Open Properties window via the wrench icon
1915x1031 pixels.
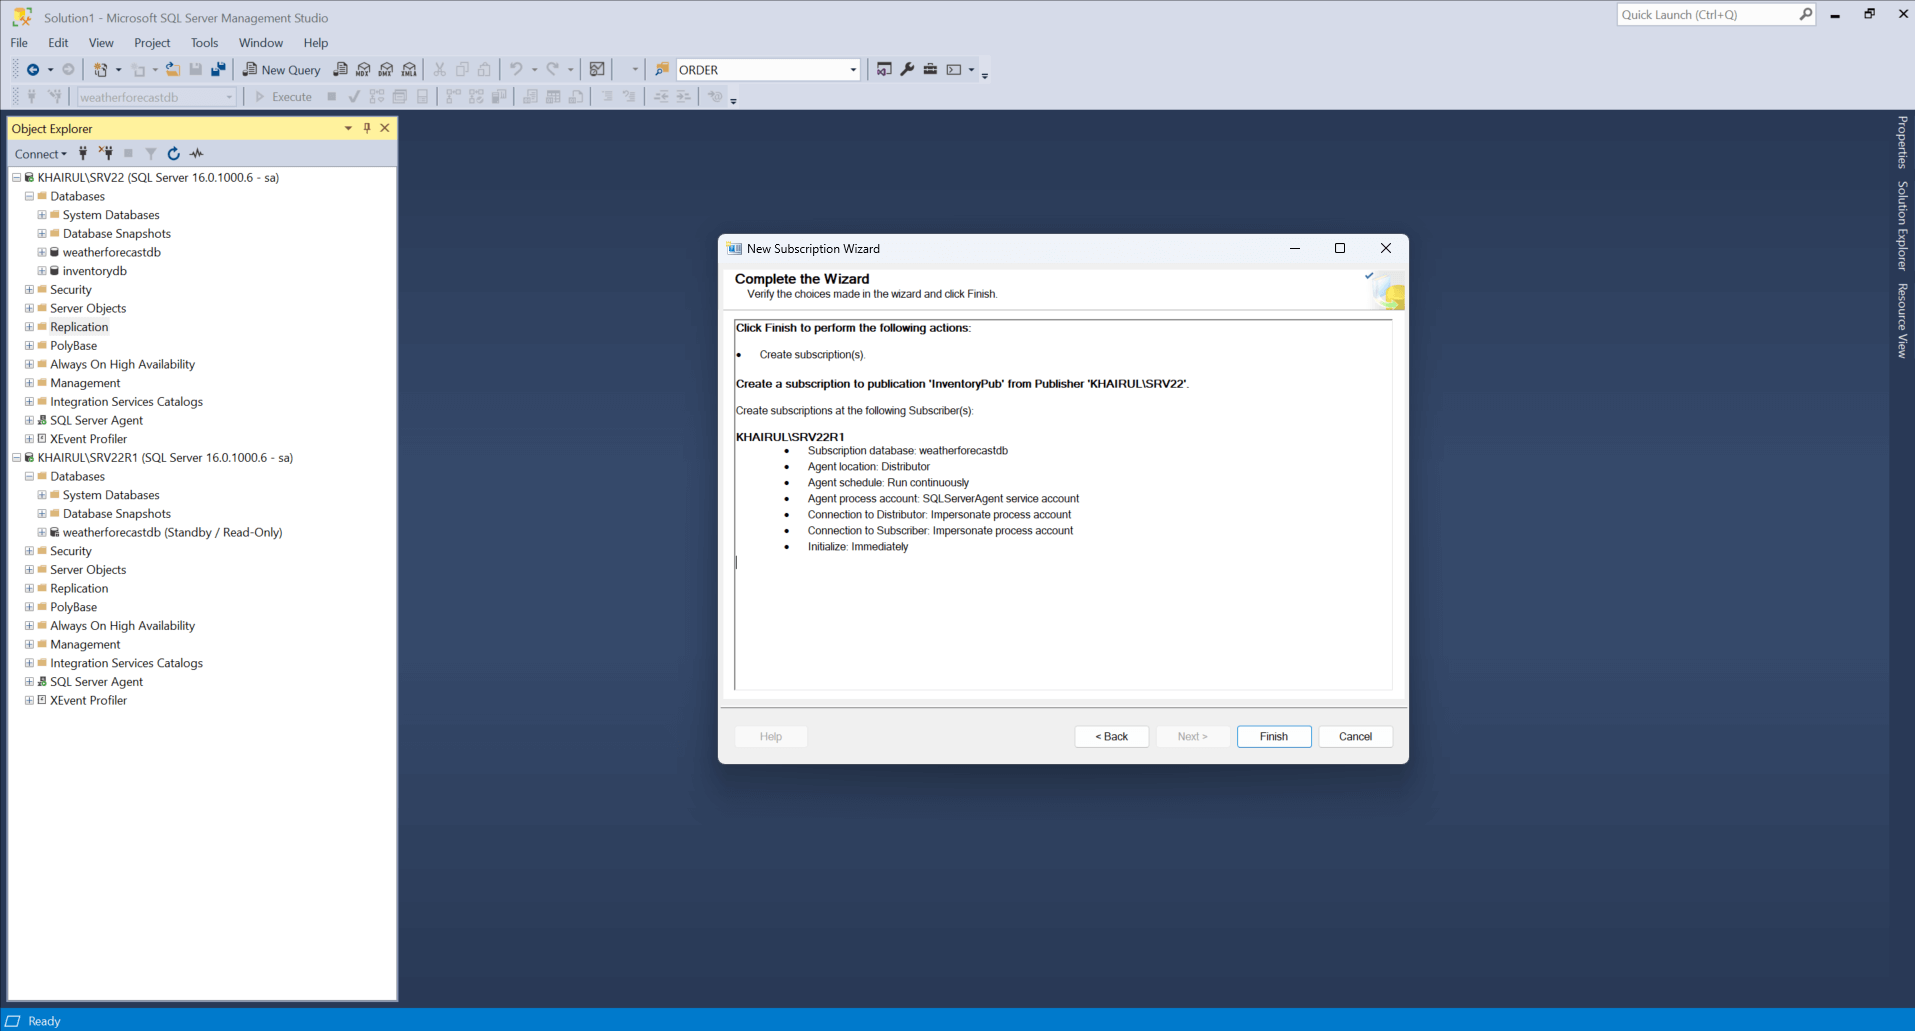[x=907, y=70]
